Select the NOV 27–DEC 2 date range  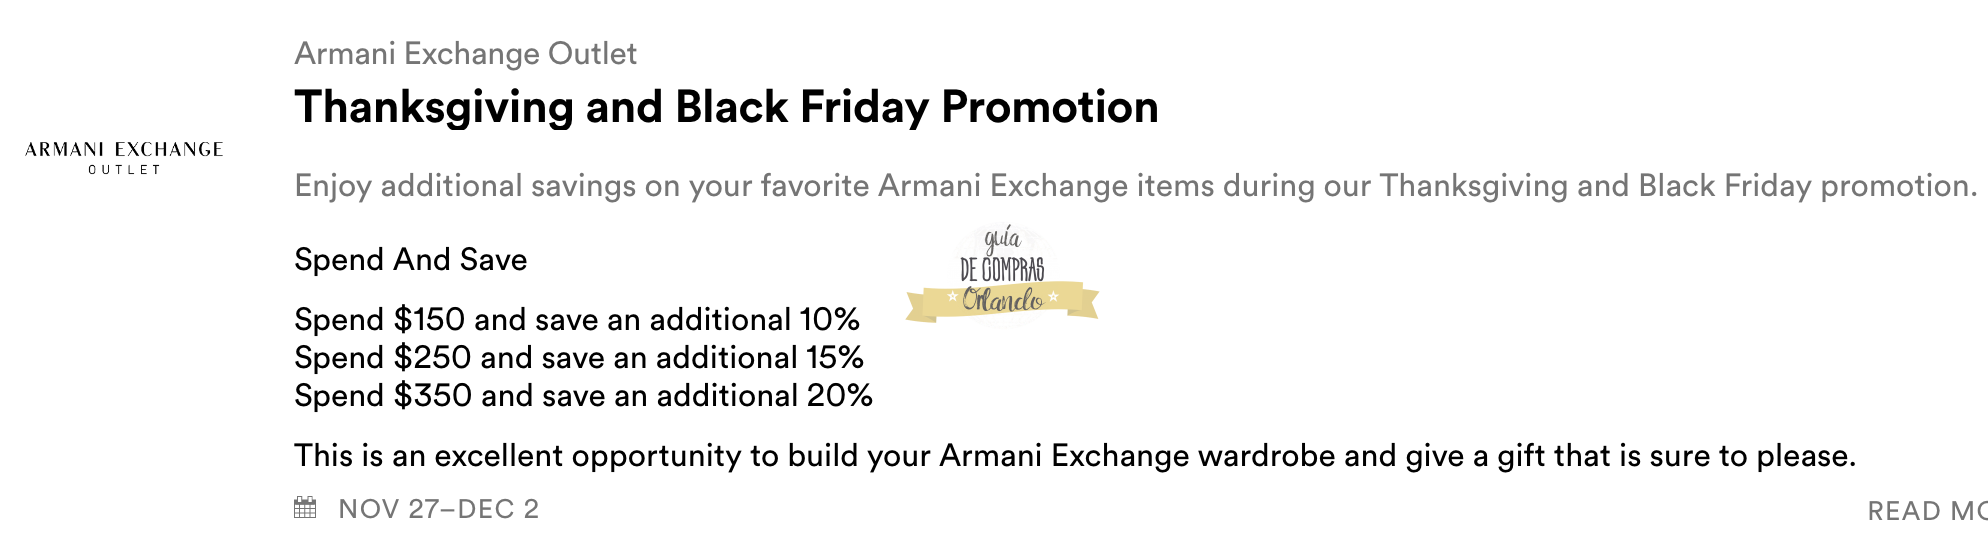(x=438, y=509)
